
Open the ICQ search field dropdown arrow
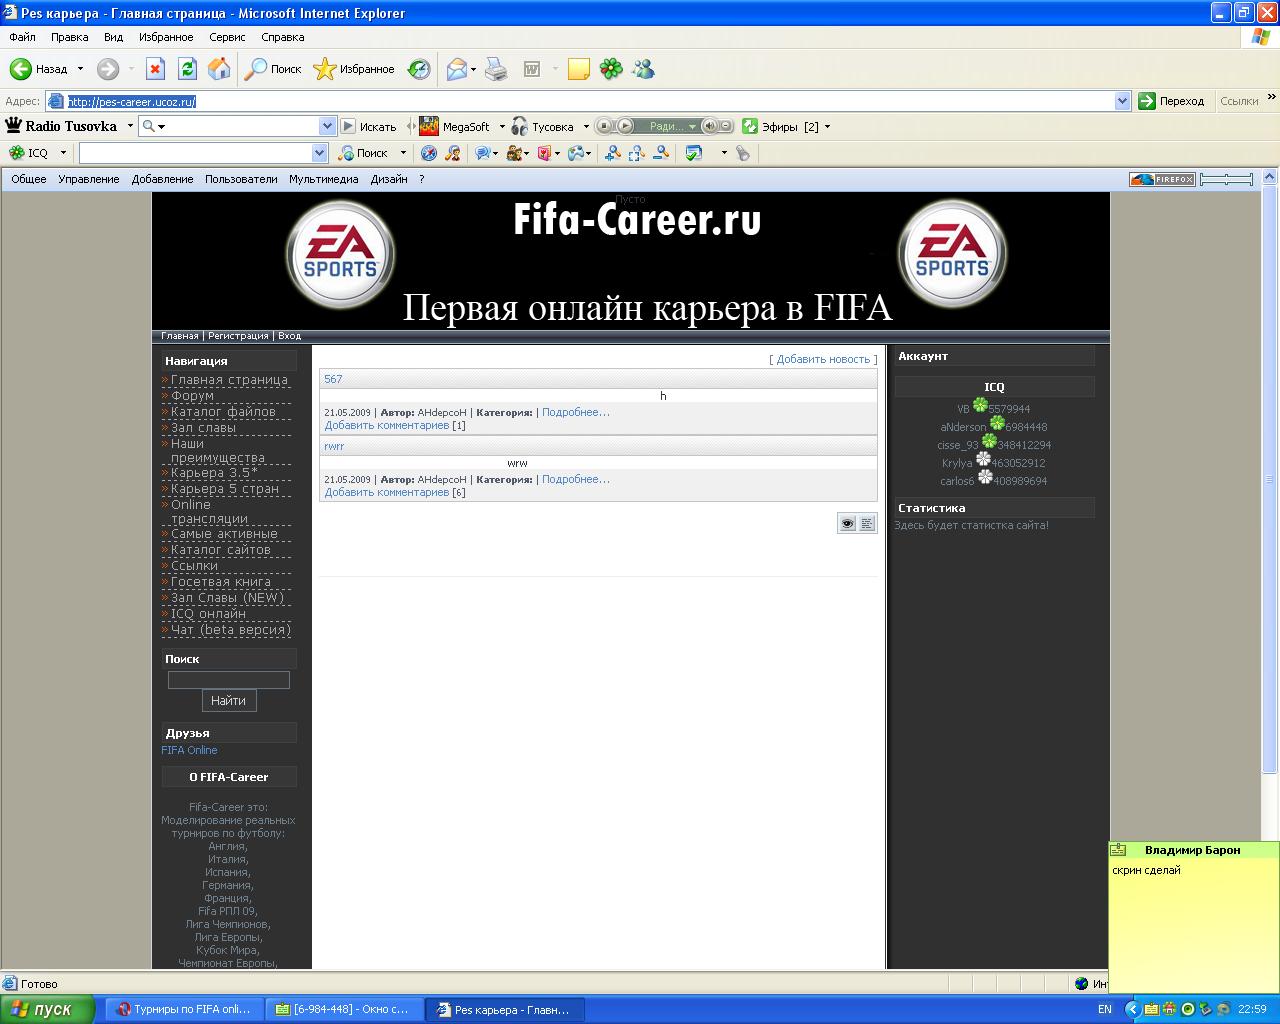(x=320, y=153)
